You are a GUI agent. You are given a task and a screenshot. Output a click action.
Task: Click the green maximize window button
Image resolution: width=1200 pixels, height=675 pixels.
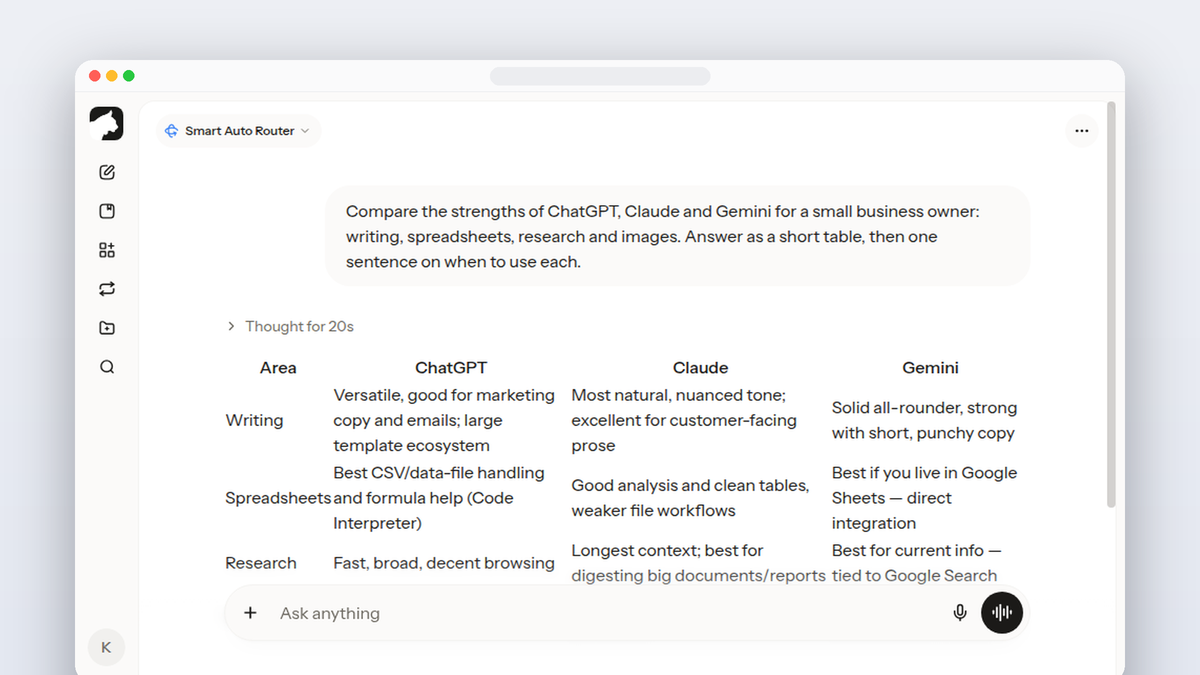[129, 76]
